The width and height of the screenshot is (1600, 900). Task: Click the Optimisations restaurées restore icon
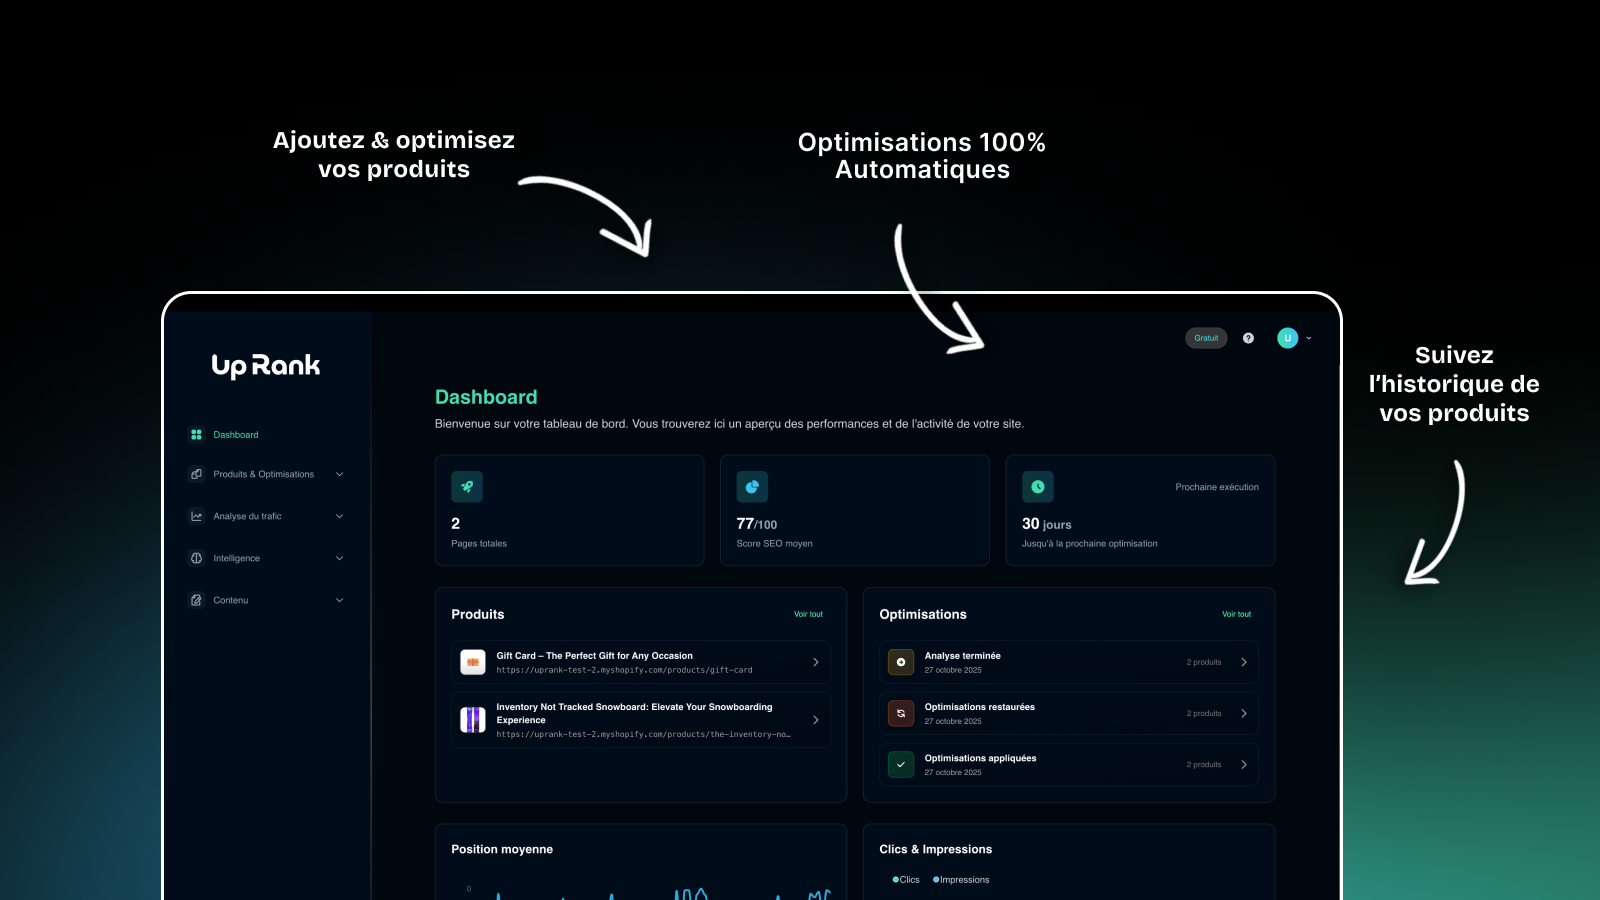pyautogui.click(x=901, y=713)
